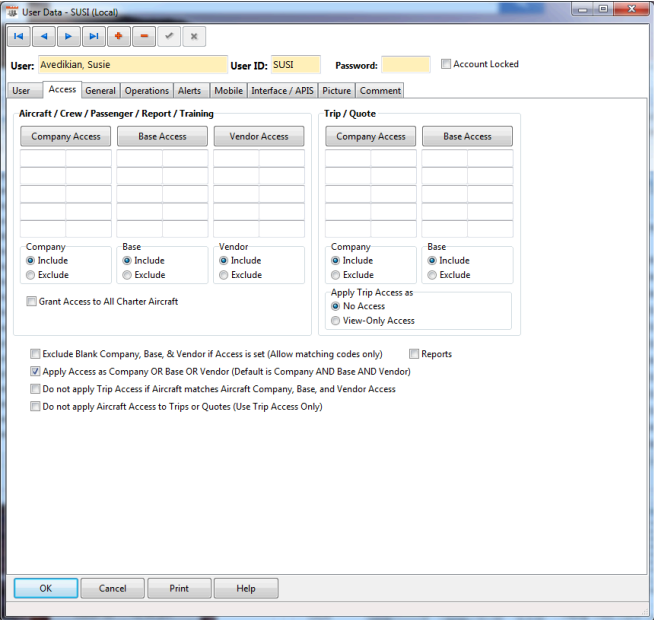The height and width of the screenshot is (620, 654).
Task: Open the Interface / APIS tab
Action: point(282,91)
